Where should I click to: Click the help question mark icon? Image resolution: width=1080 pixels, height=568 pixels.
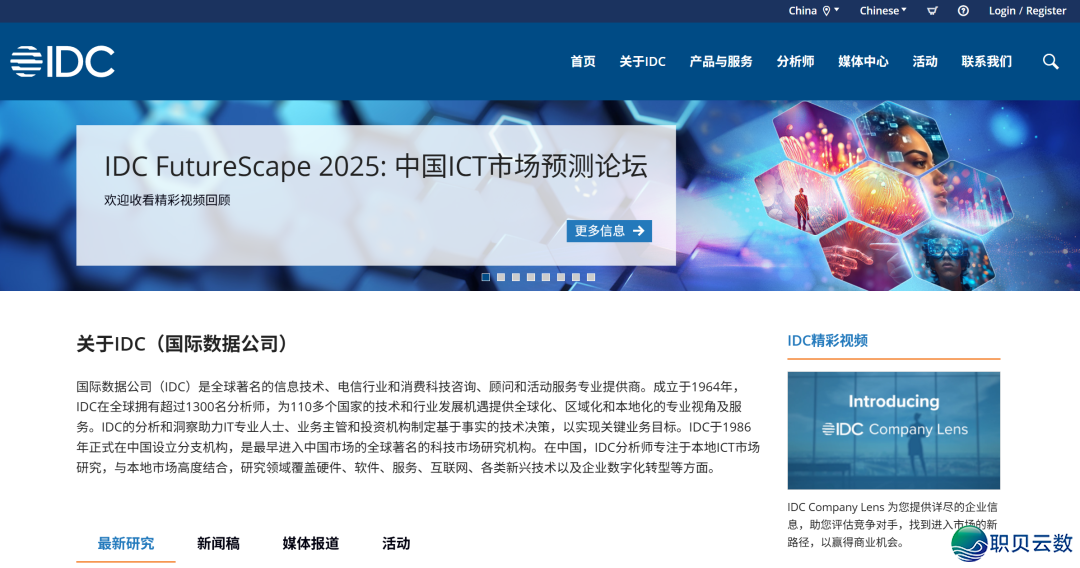(963, 10)
